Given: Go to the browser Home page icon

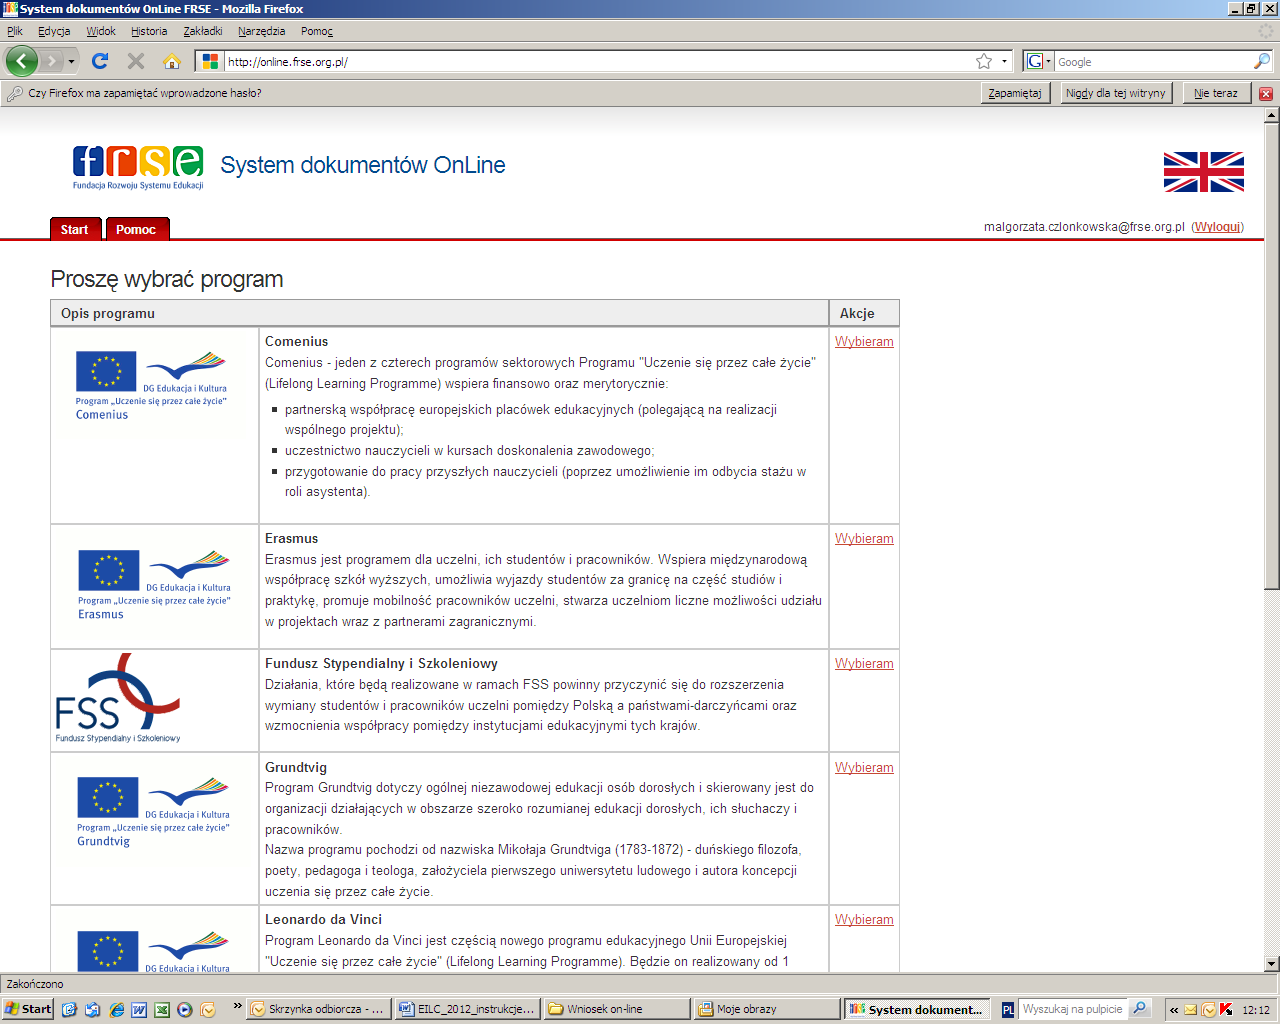Looking at the screenshot, I should click(172, 61).
